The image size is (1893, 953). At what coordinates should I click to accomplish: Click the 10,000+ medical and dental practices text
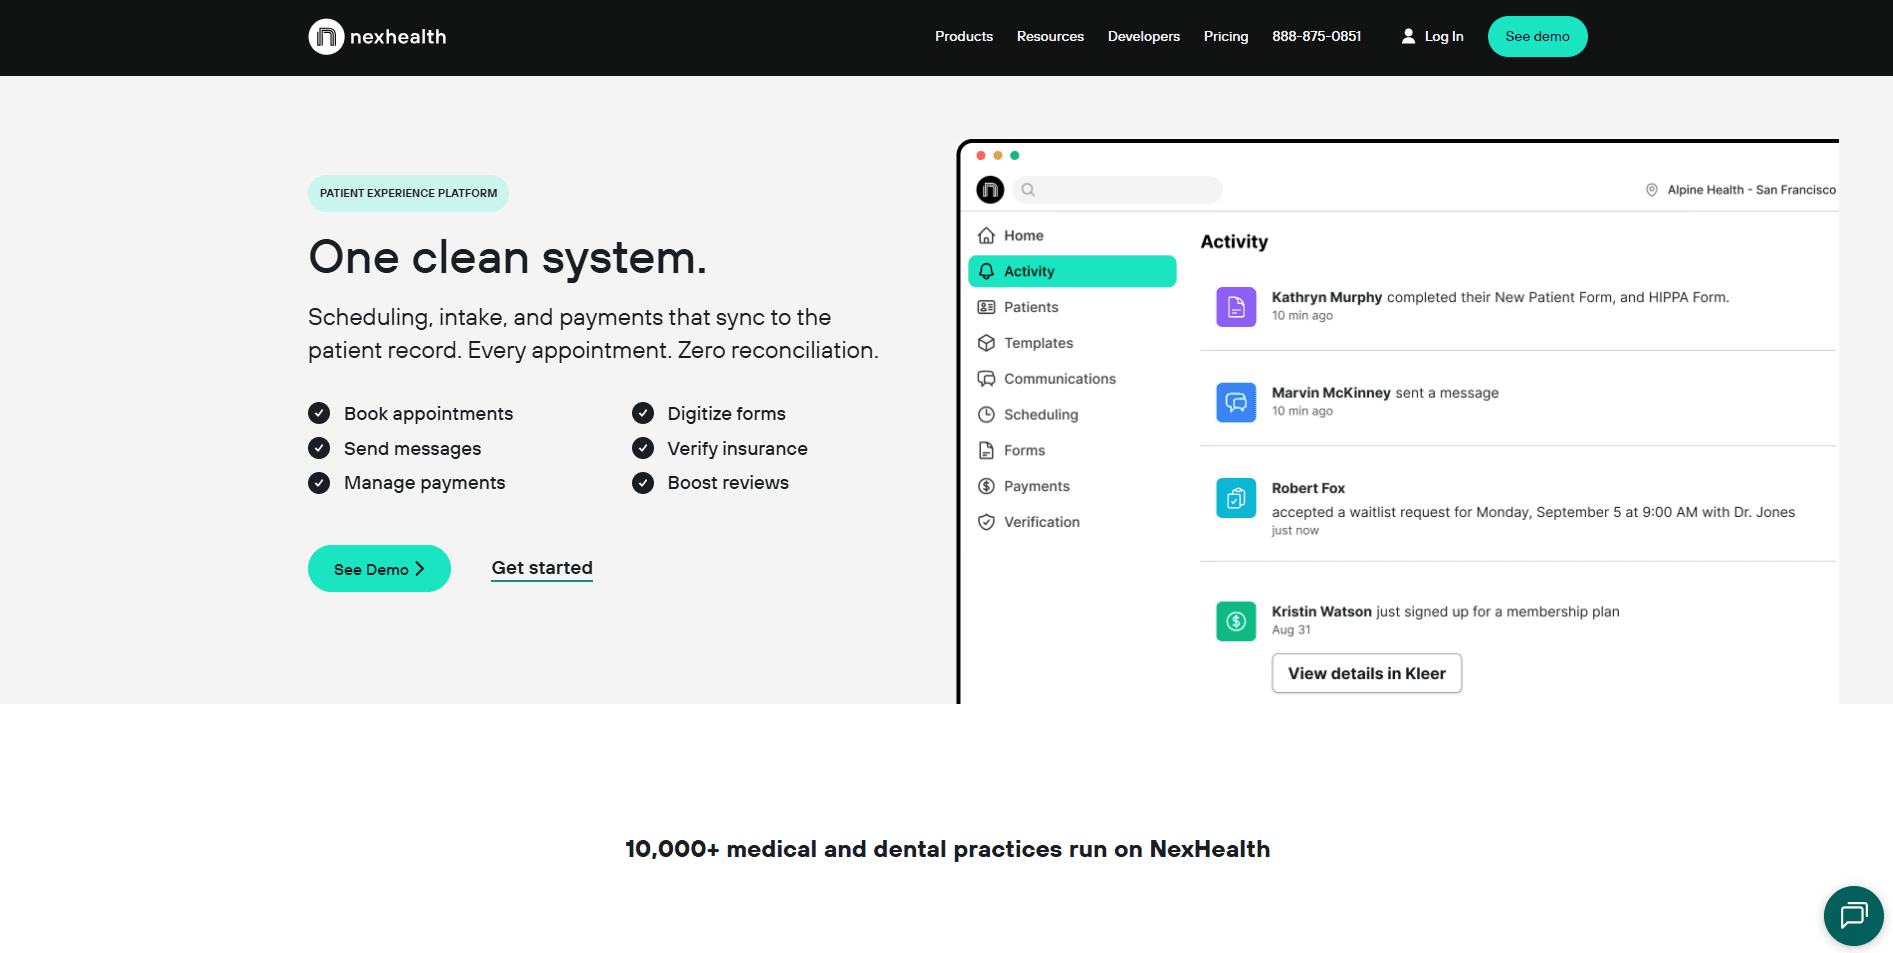pos(947,849)
